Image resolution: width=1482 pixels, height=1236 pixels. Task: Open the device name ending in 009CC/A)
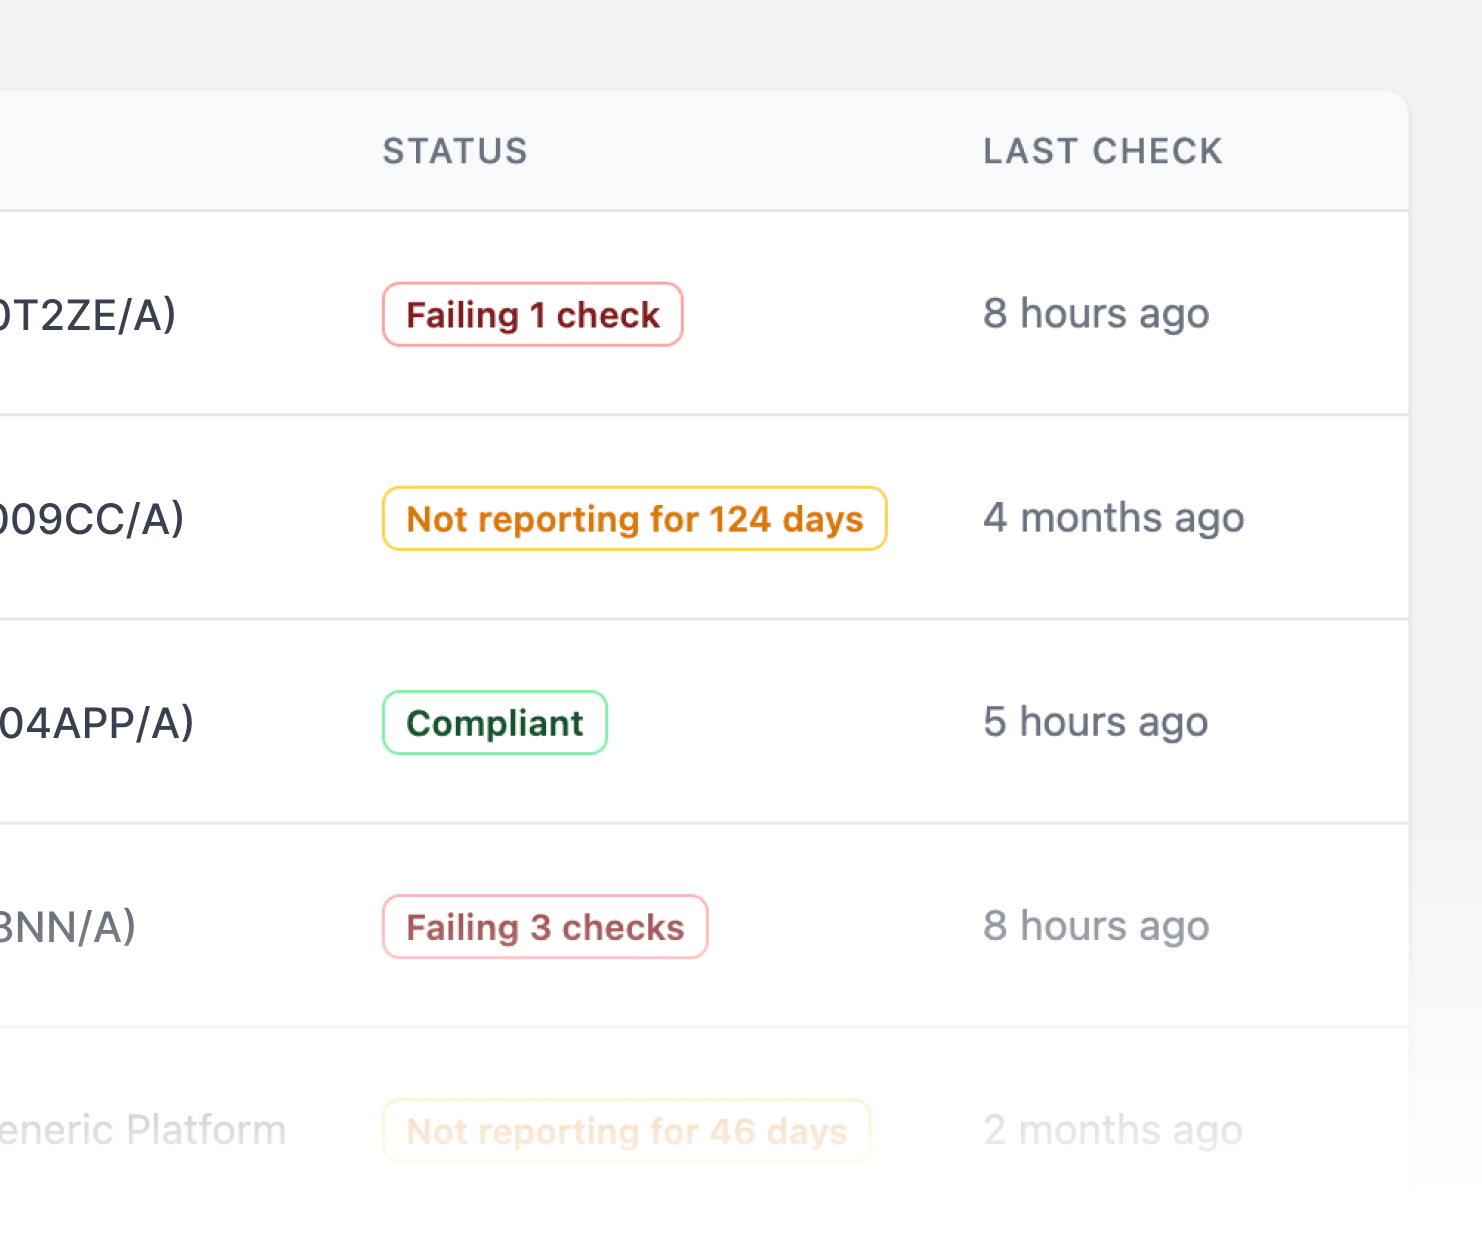92,519
